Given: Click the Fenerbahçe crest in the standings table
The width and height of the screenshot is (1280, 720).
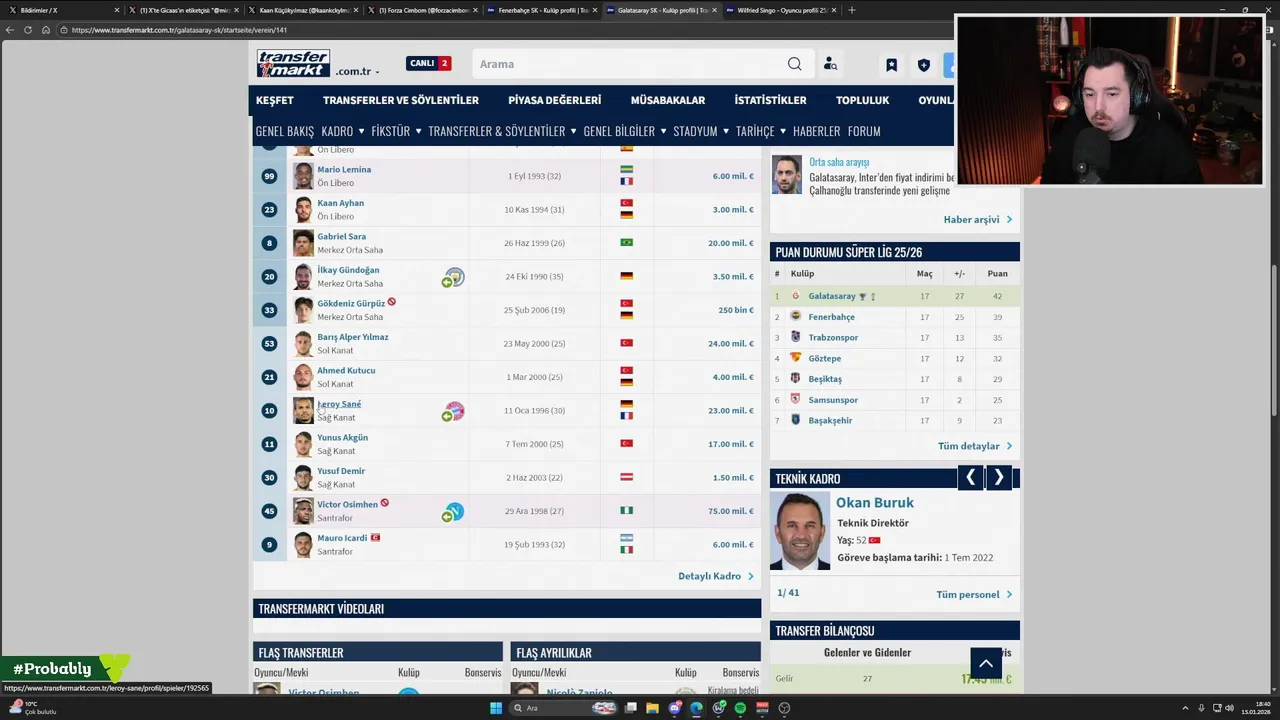Looking at the screenshot, I should click(x=796, y=316).
